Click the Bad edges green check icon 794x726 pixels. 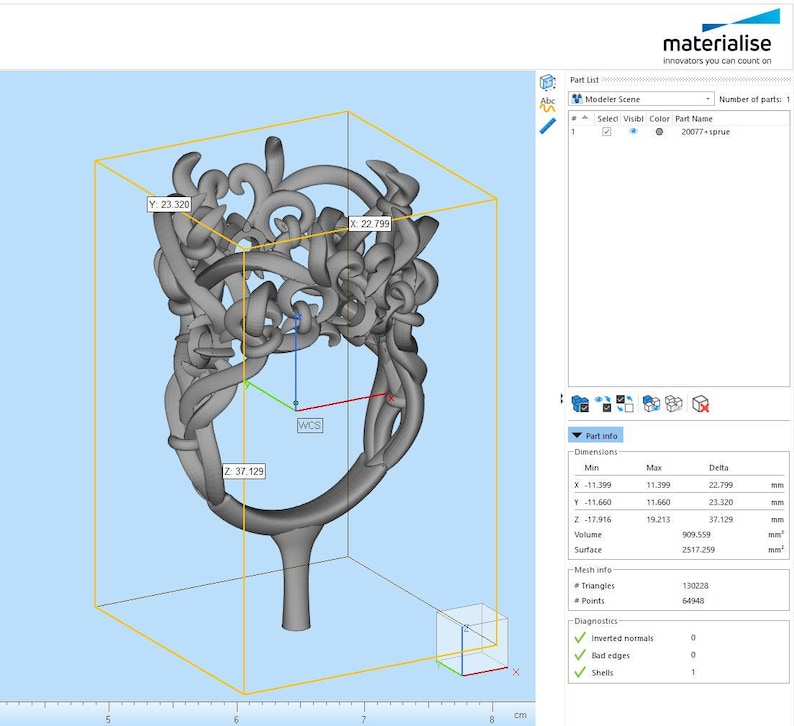(x=580, y=655)
